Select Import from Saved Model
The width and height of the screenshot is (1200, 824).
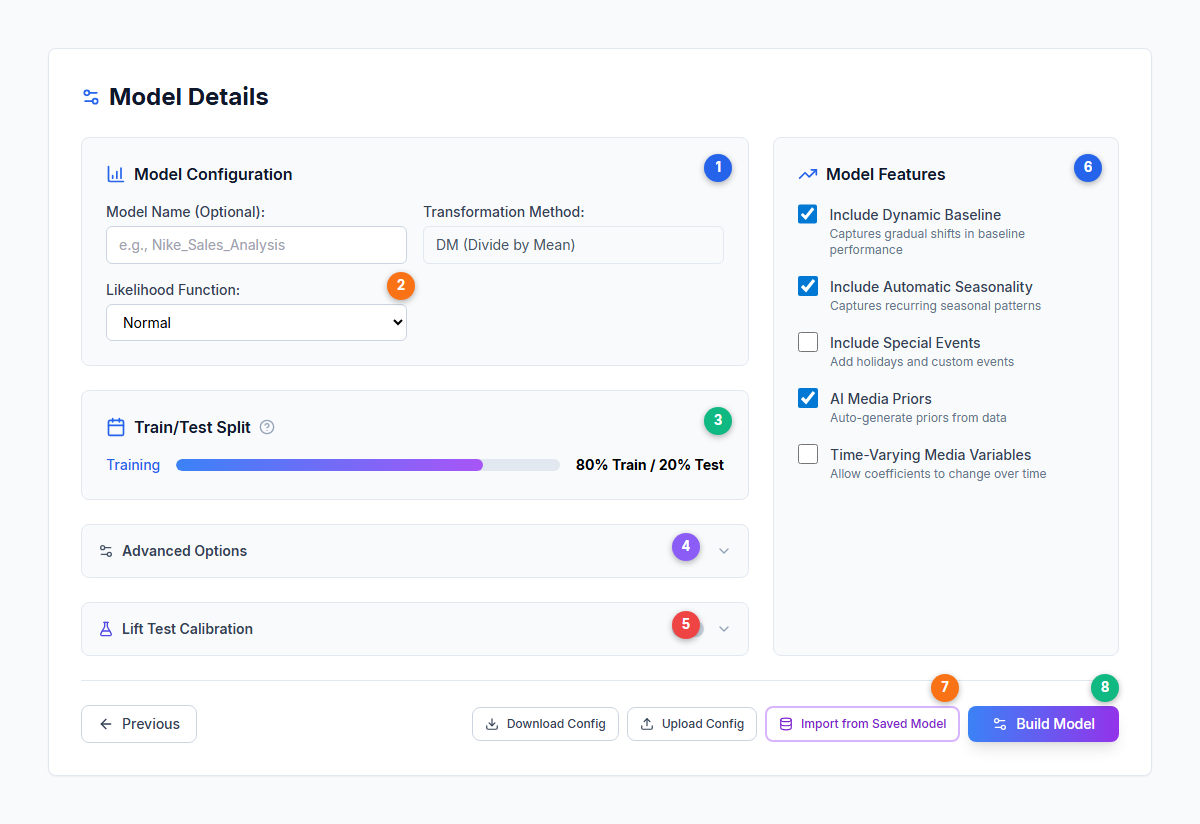point(862,724)
